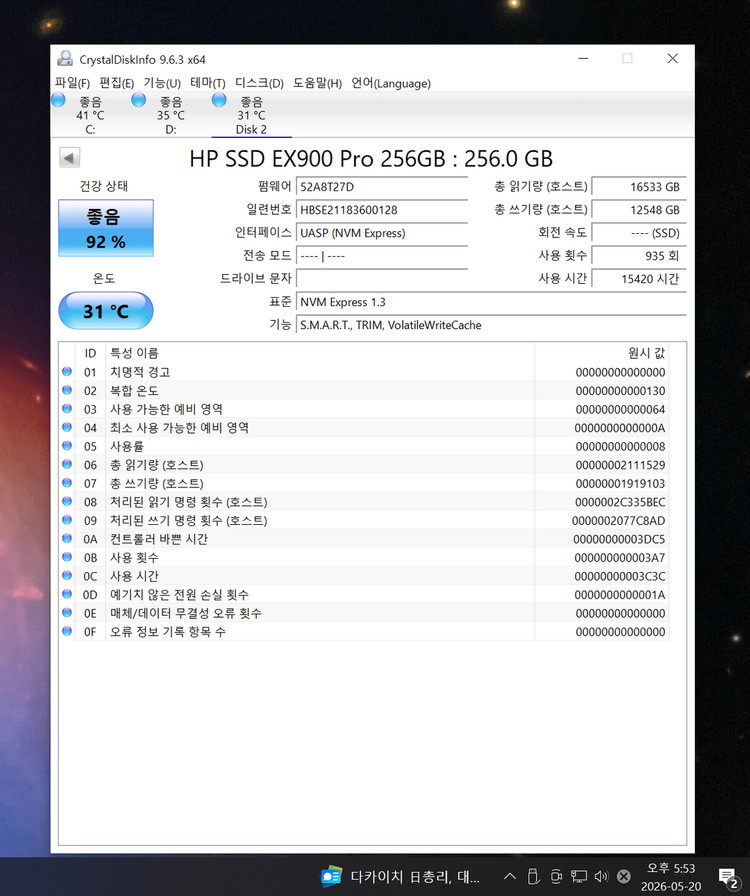The image size is (750, 896).
Task: Switch to the D: 35 °C disk tab
Action: (x=171, y=115)
